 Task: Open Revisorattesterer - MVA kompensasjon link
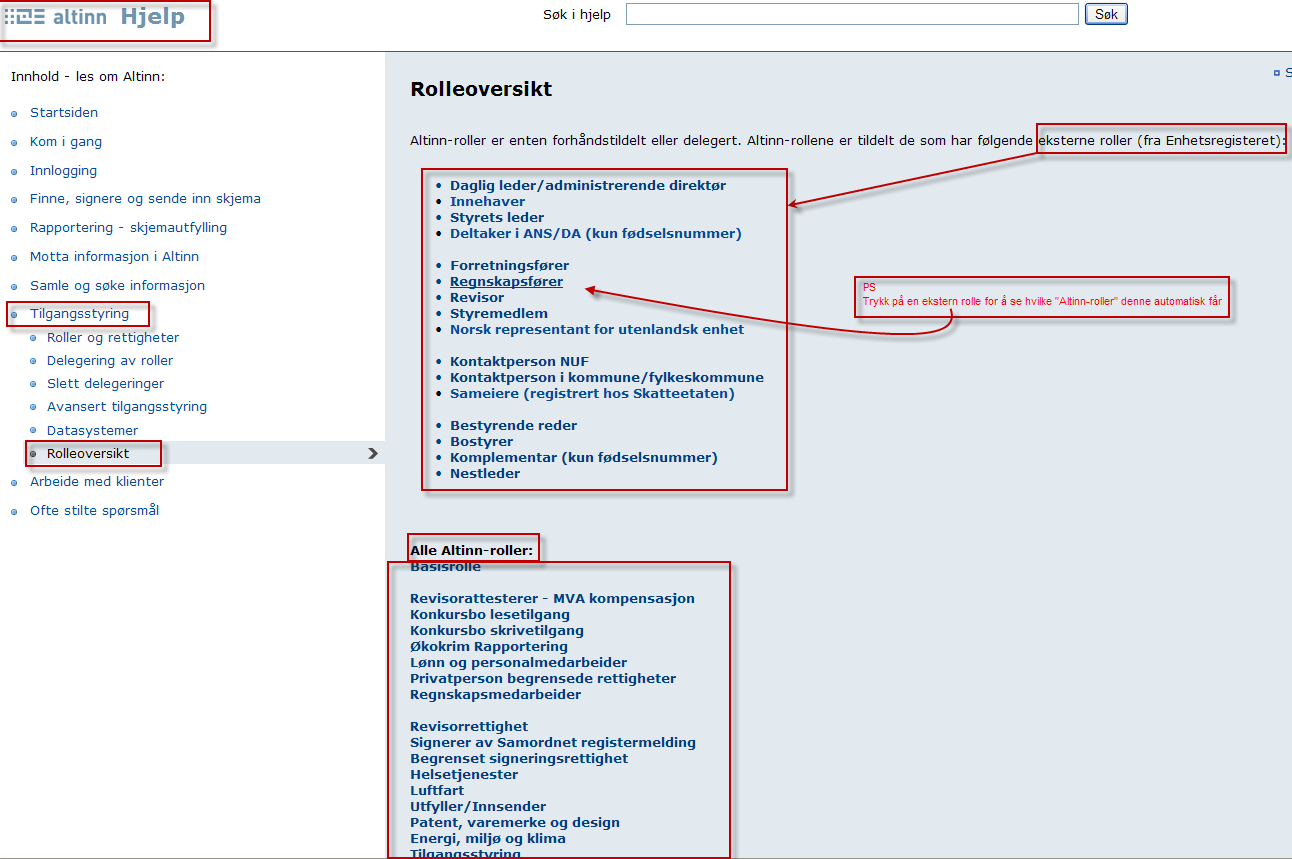(552, 599)
